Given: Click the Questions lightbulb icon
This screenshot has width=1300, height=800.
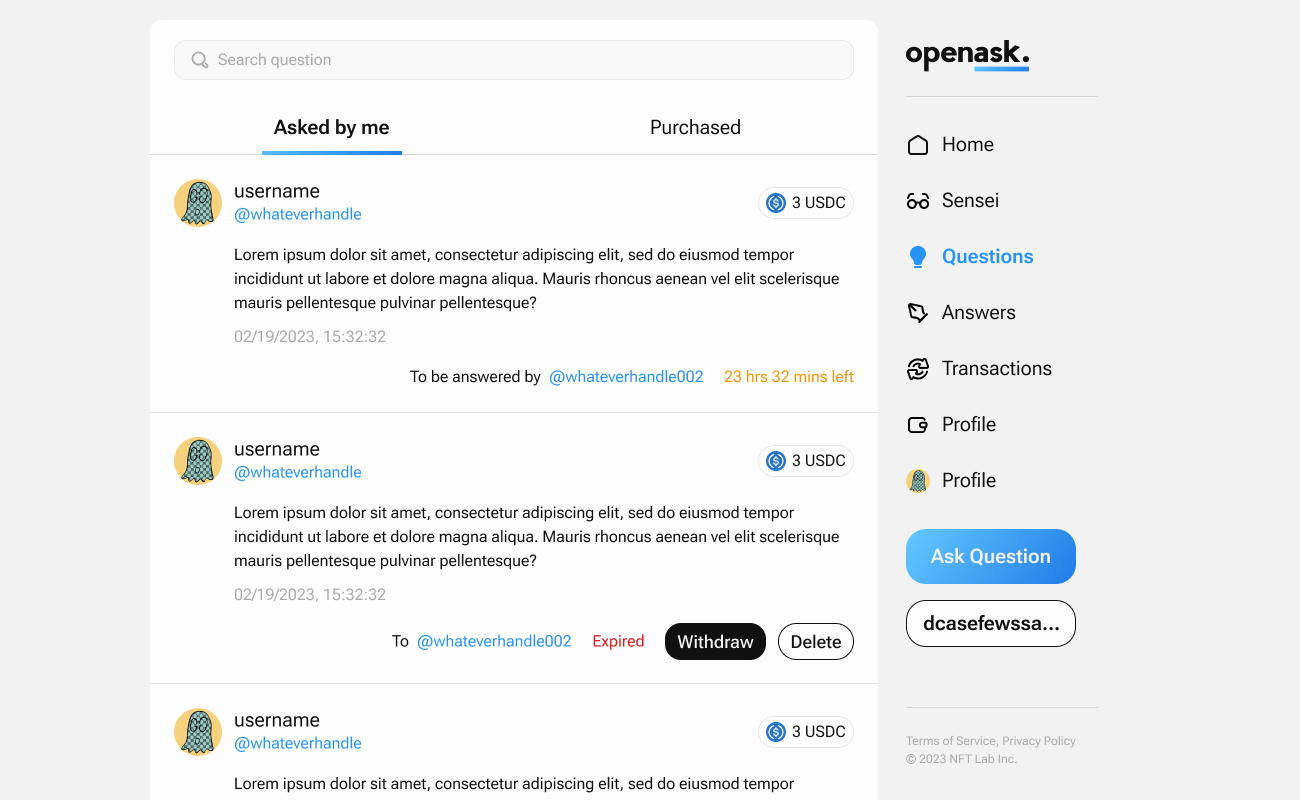Looking at the screenshot, I should 917,256.
